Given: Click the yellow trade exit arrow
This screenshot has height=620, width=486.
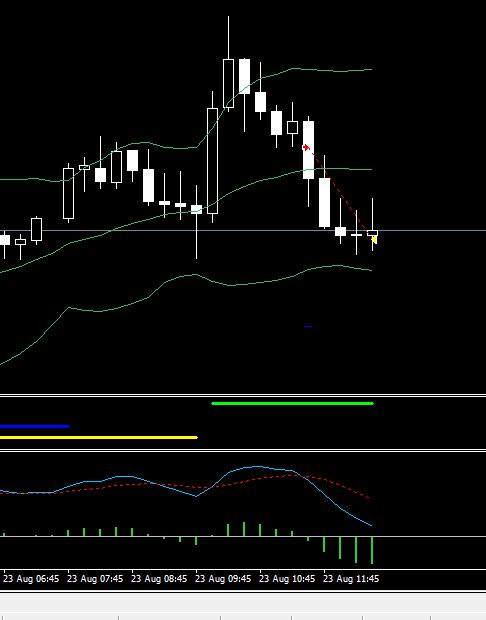Looking at the screenshot, I should (374, 240).
